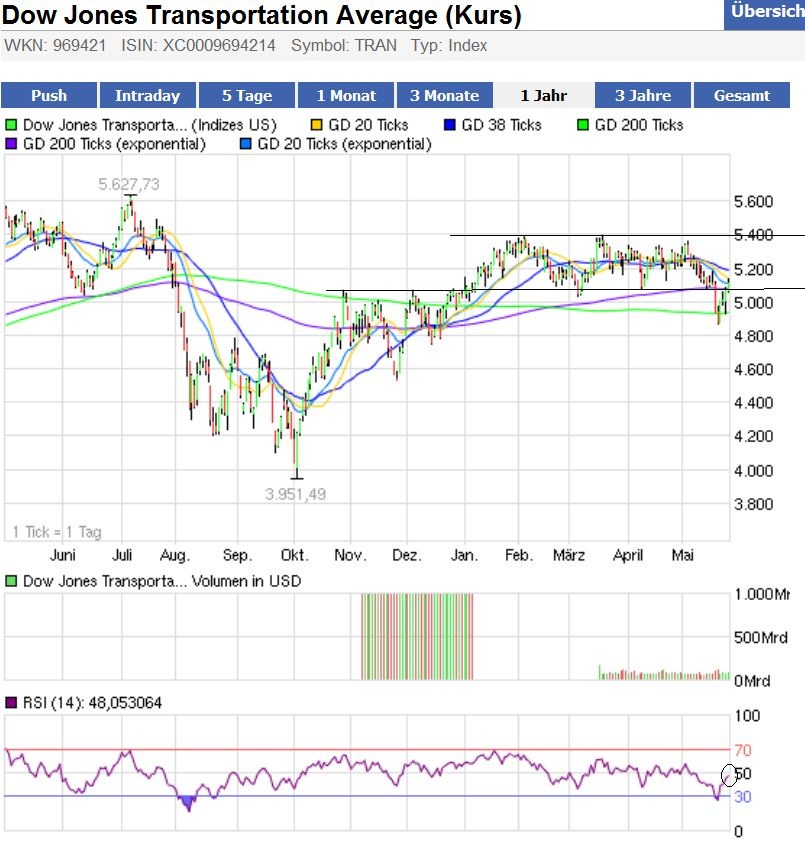Click the red 70 RSI level label
The width and height of the screenshot is (805, 848).
[x=743, y=751]
